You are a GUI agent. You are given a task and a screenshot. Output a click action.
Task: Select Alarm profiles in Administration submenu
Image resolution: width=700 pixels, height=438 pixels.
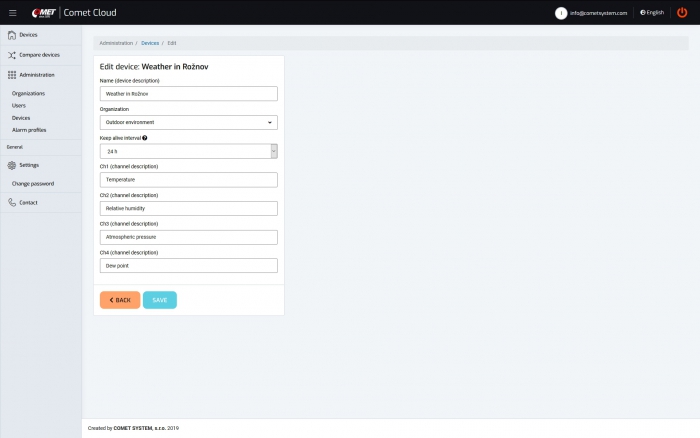(x=29, y=130)
